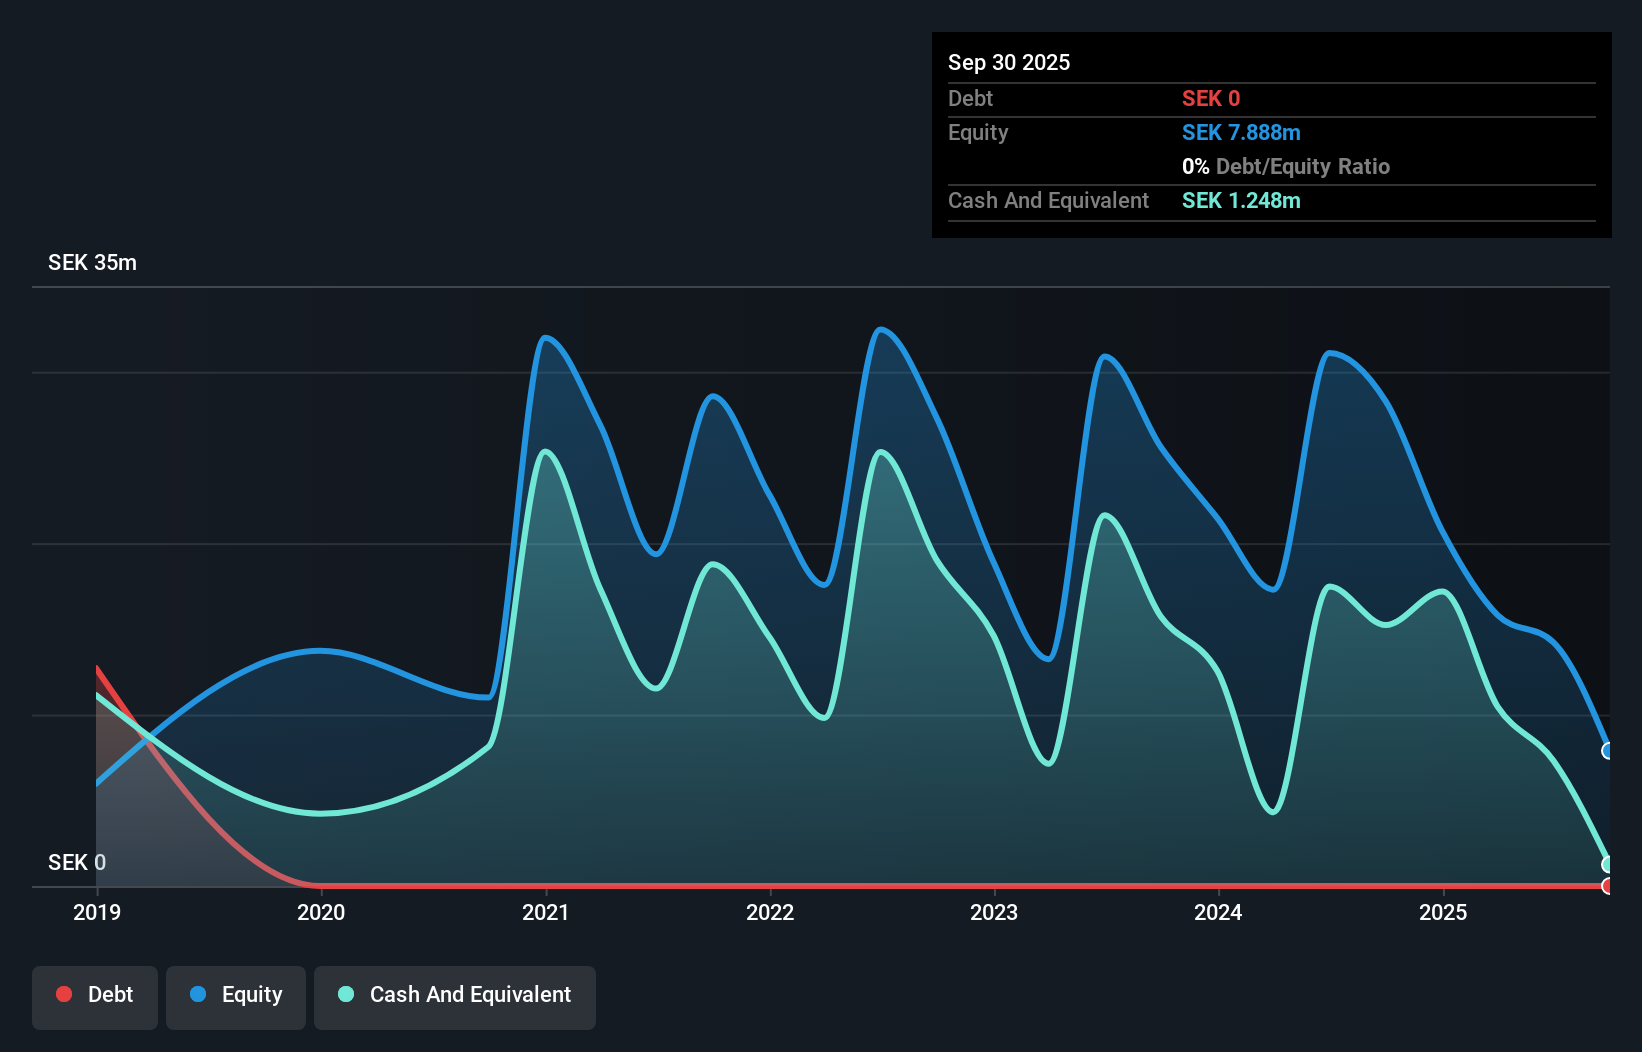Toggle the Equity series visibility
Image resolution: width=1642 pixels, height=1052 pixels.
[236, 995]
